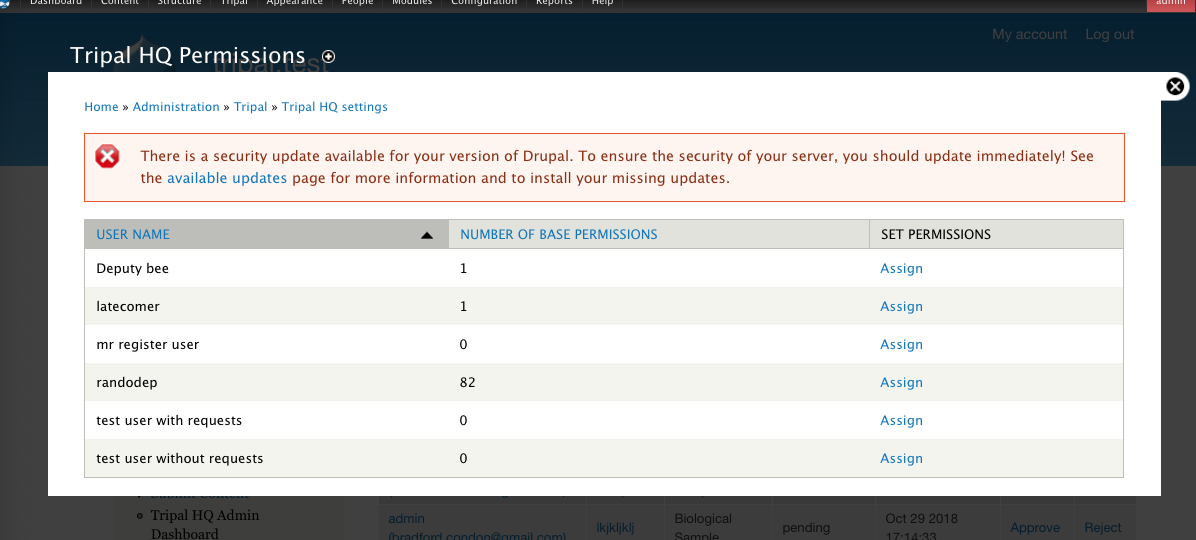Viewport: 1196px width, 540px height.
Task: Select the 'test user without requests' cell
Action: click(x=267, y=459)
